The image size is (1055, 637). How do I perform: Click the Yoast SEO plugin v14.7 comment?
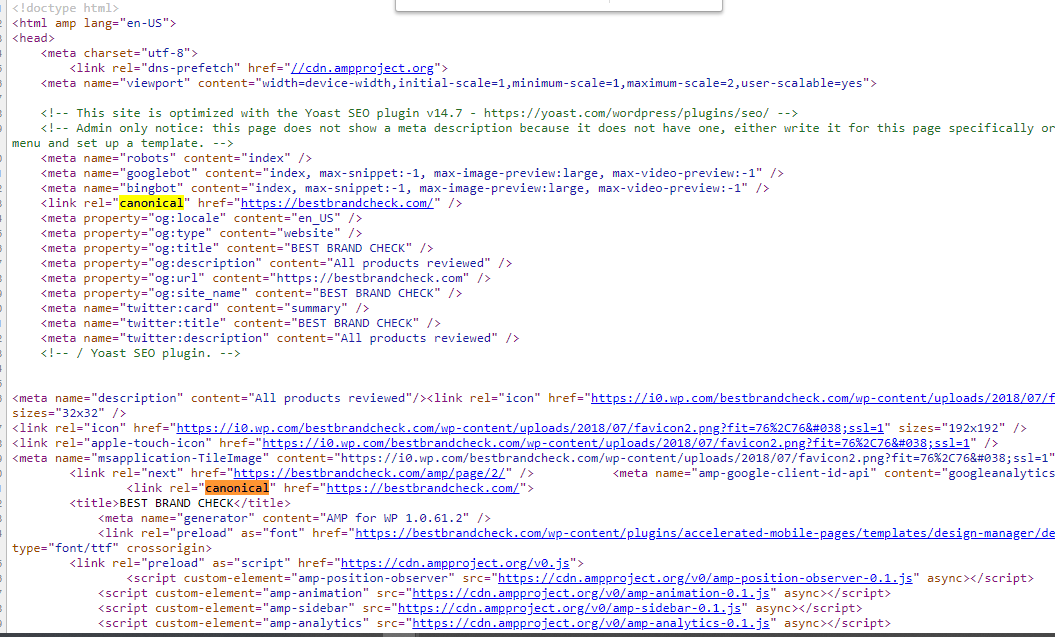[x=419, y=113]
